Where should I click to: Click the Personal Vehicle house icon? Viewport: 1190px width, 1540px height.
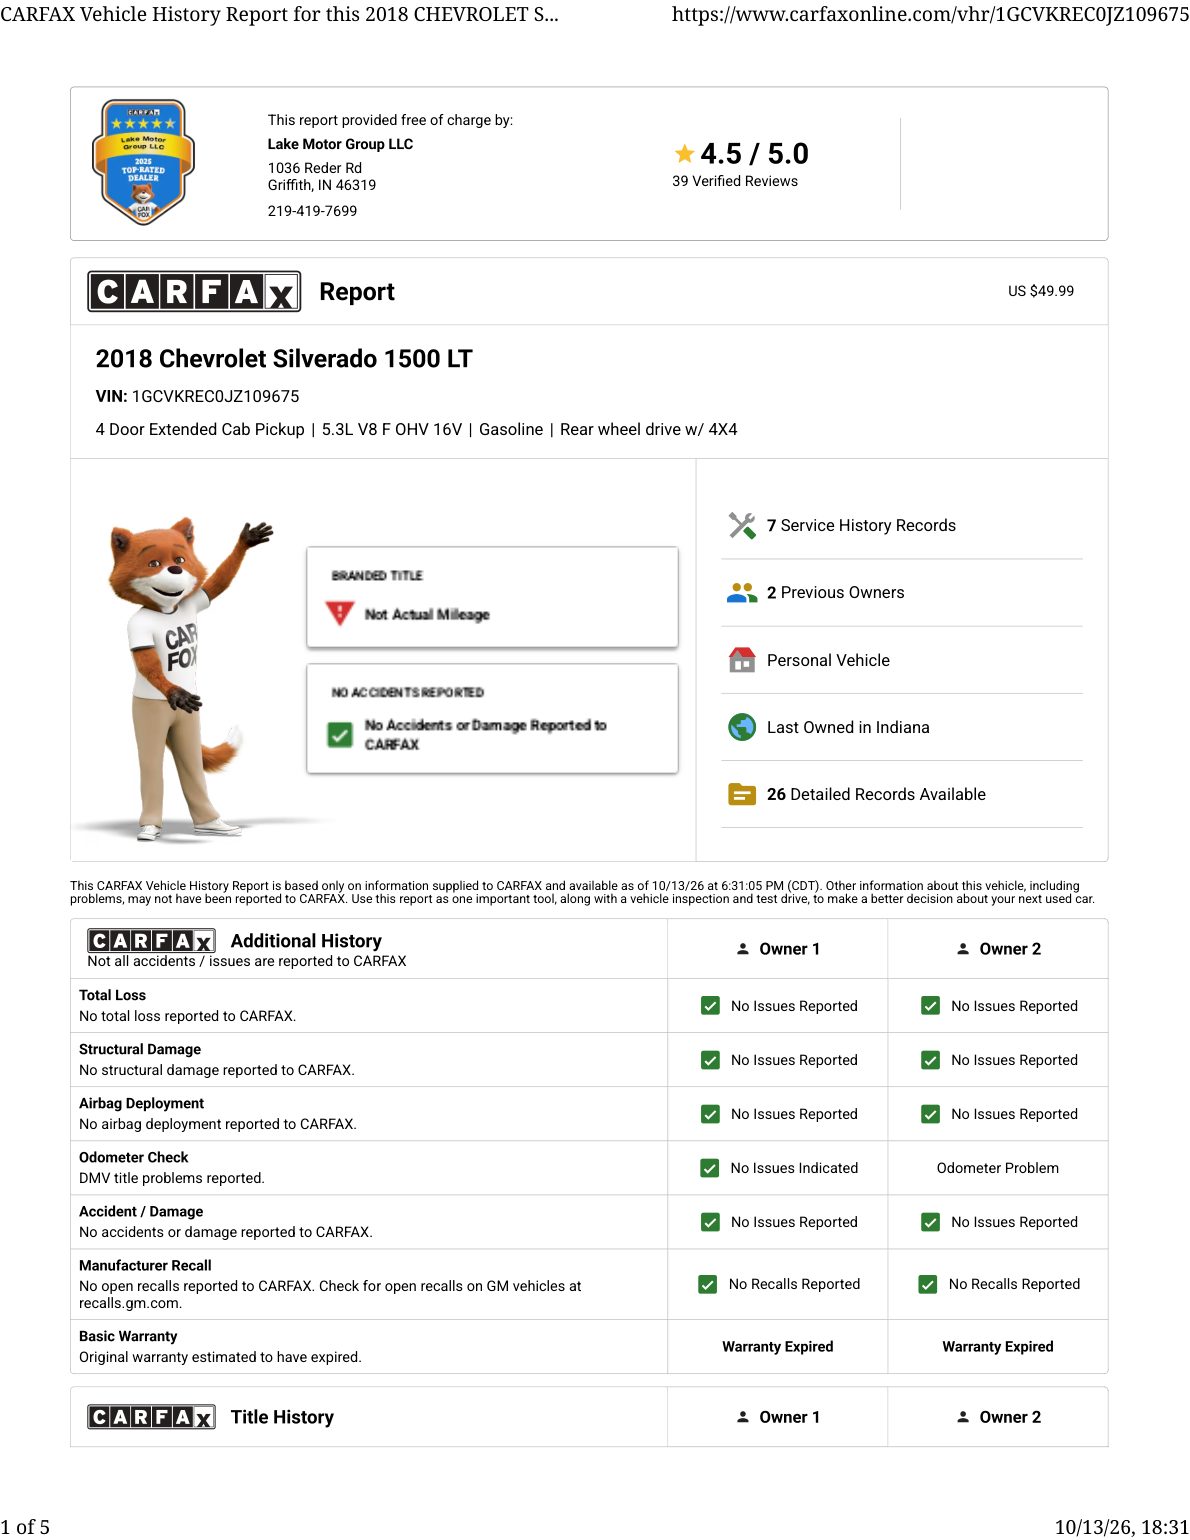click(742, 660)
